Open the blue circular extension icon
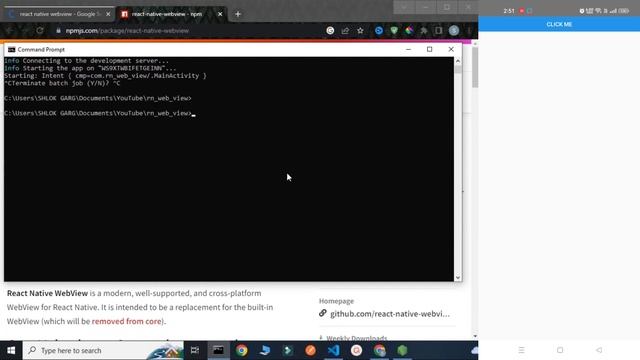This screenshot has height=360, width=640. tap(379, 31)
